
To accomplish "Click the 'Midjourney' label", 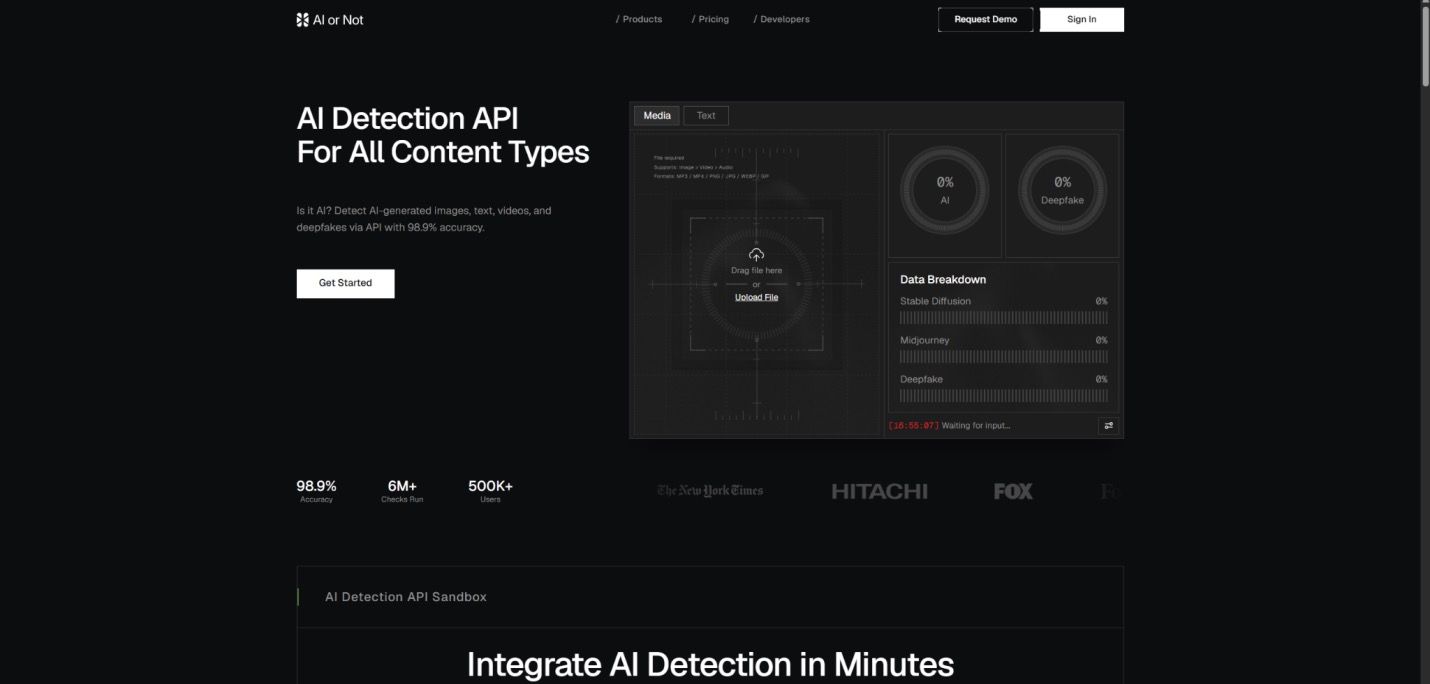I will coord(925,340).
